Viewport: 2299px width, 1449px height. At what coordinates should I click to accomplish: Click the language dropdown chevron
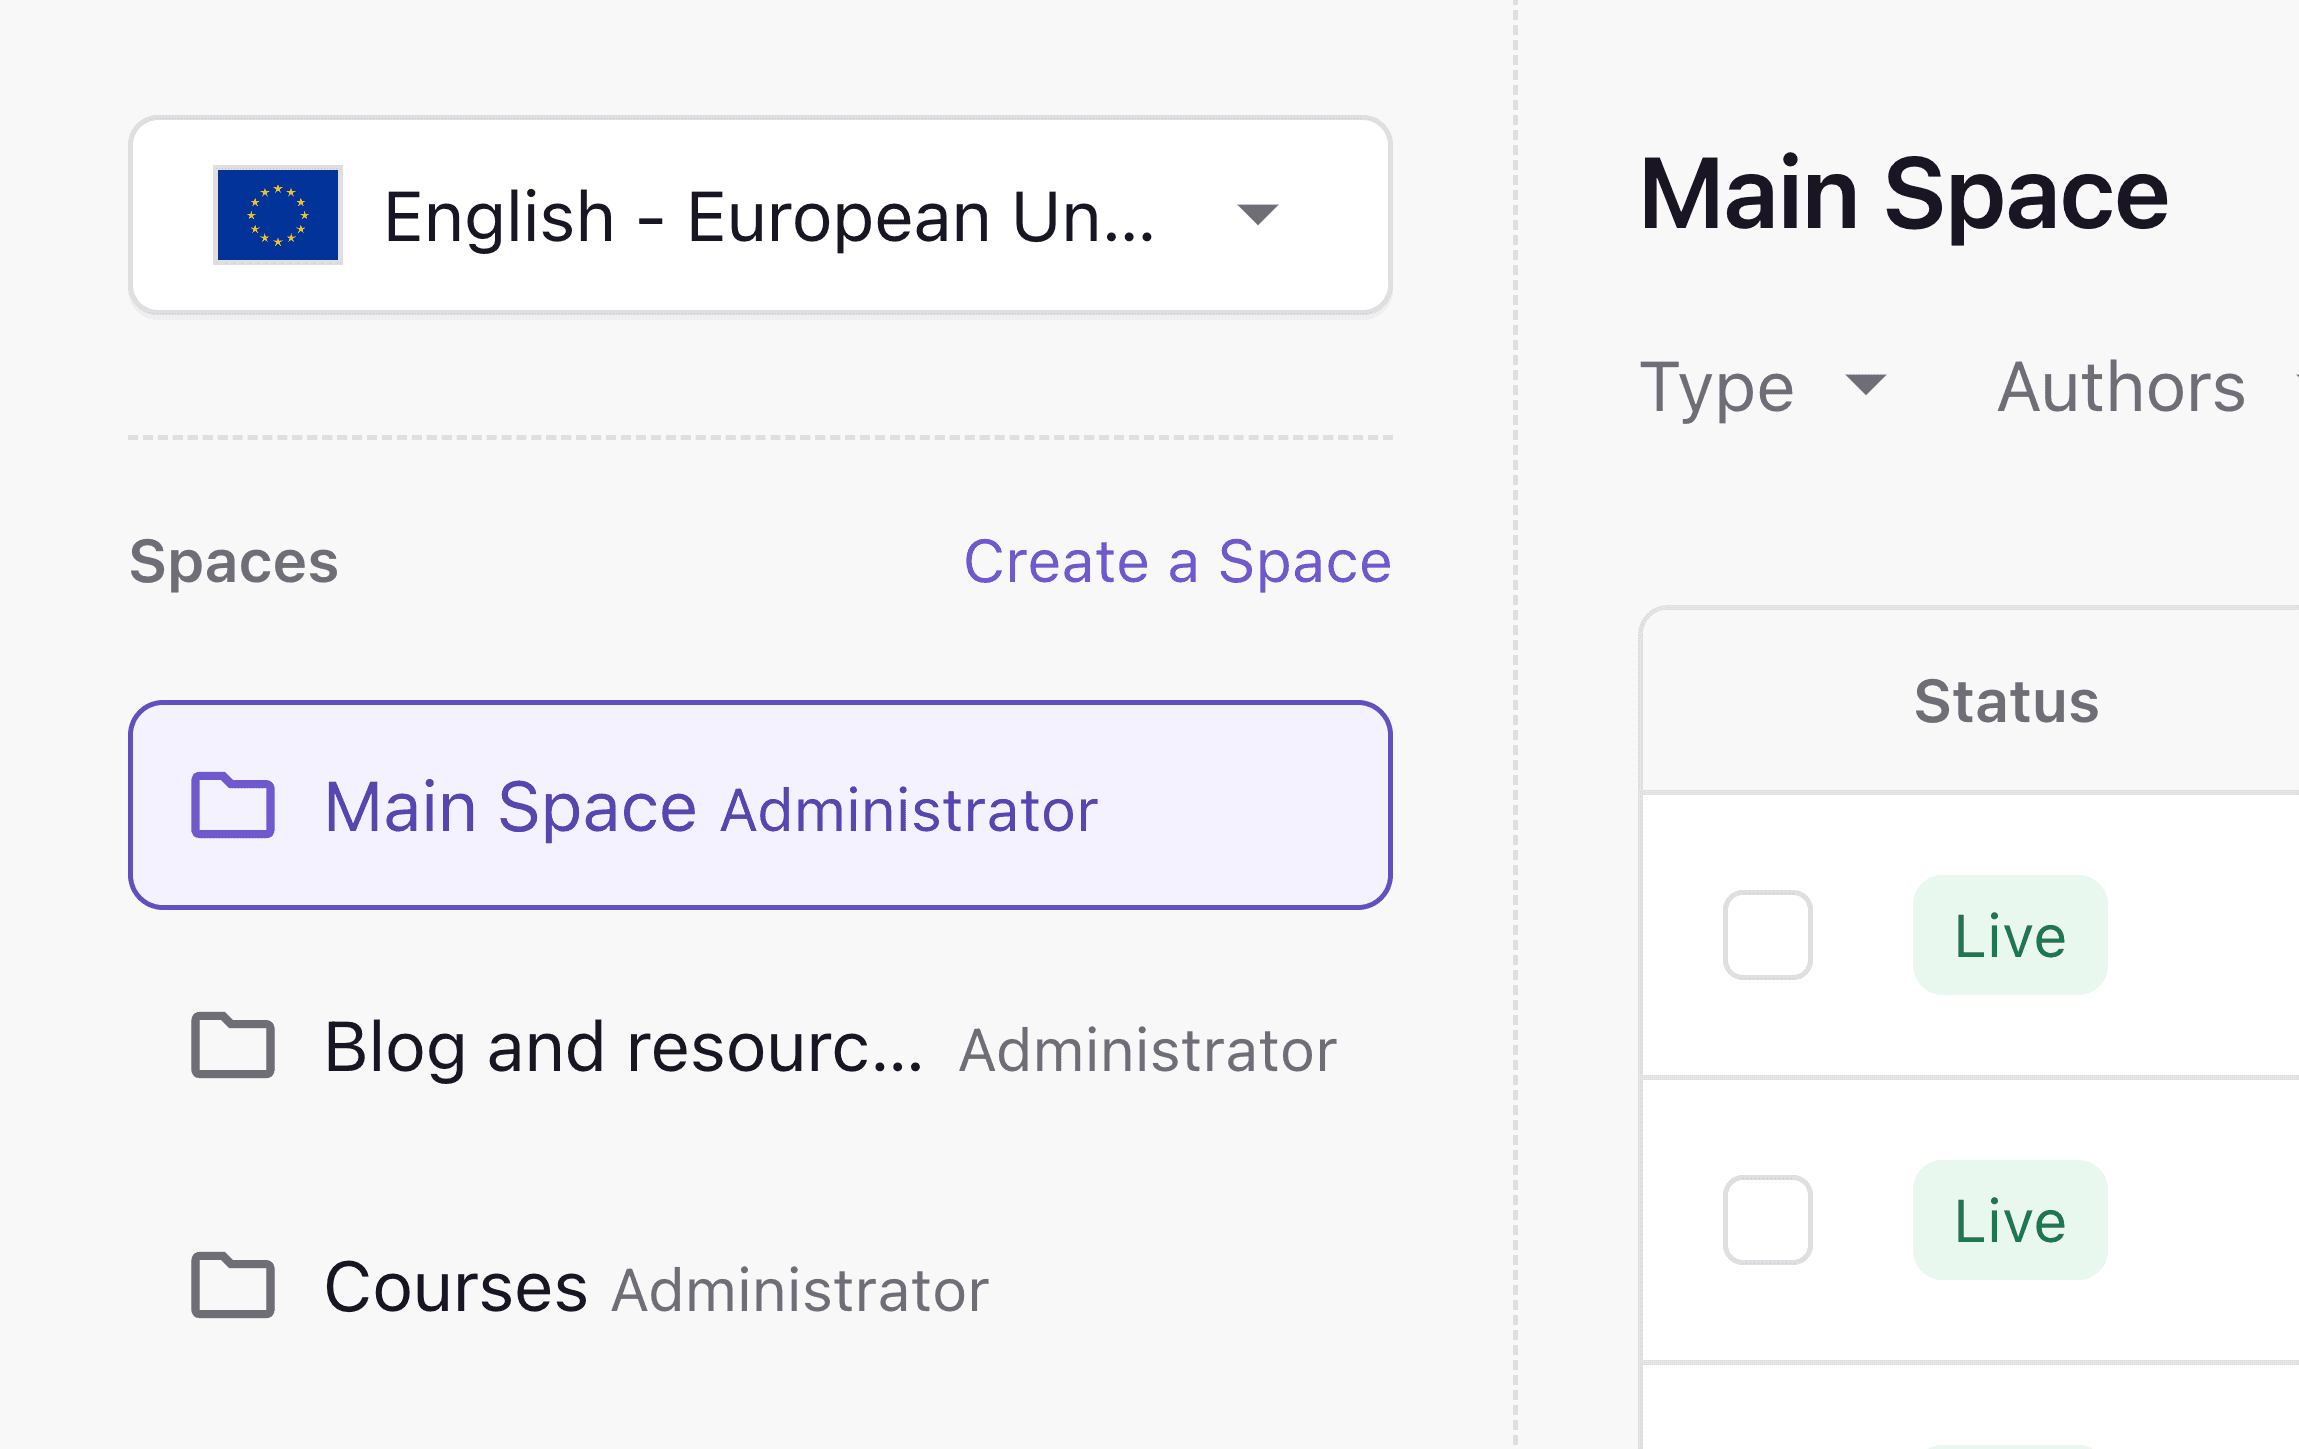1258,215
